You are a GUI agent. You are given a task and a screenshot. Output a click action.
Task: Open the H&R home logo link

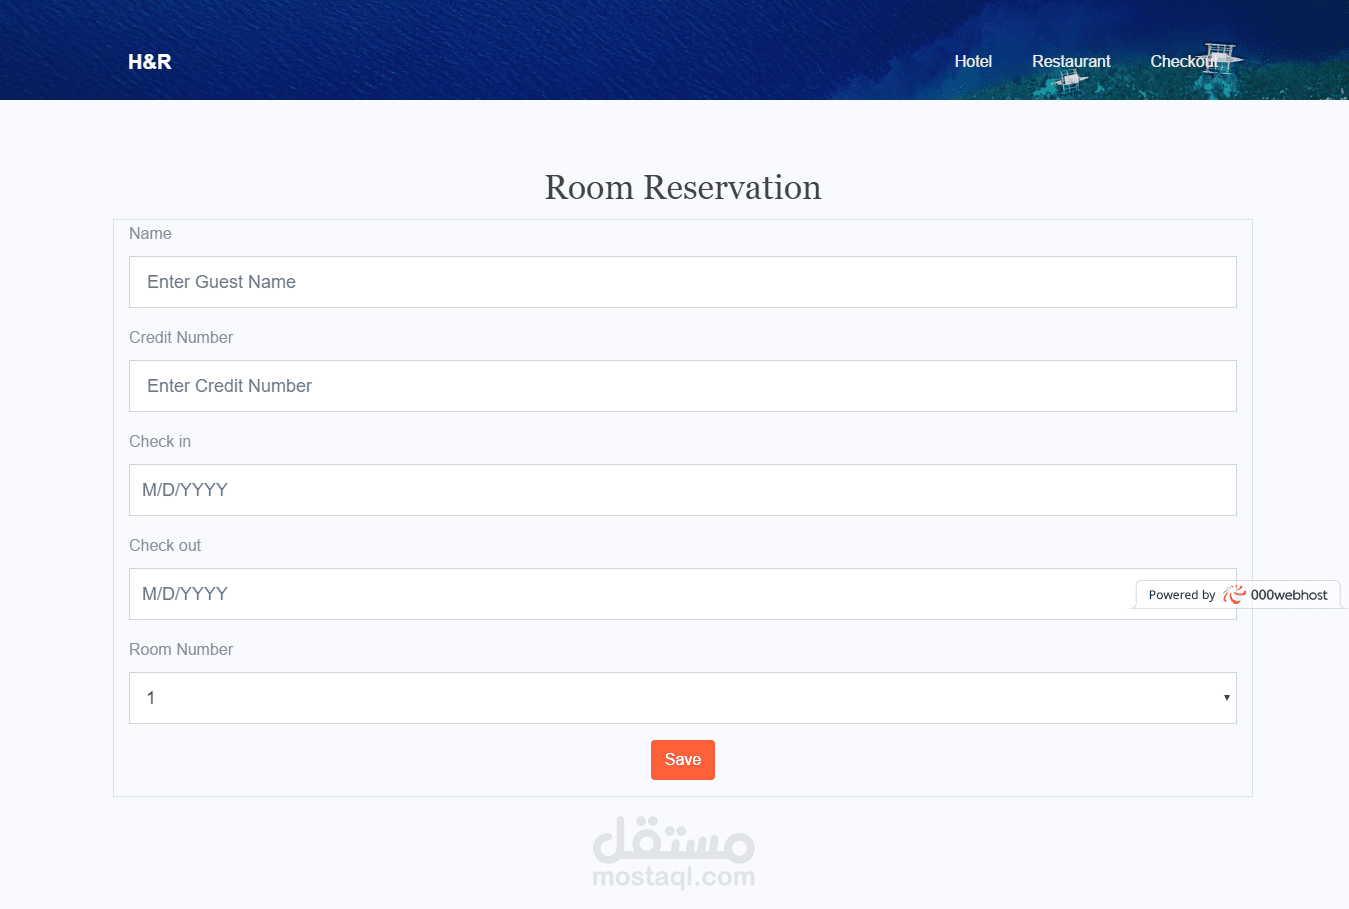150,62
